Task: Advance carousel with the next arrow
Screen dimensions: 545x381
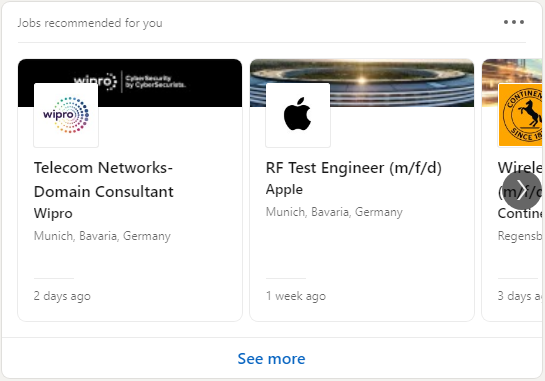Action: click(x=522, y=190)
